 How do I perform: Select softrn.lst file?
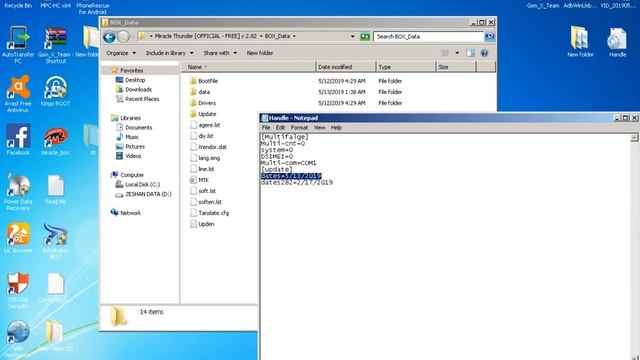click(x=206, y=202)
